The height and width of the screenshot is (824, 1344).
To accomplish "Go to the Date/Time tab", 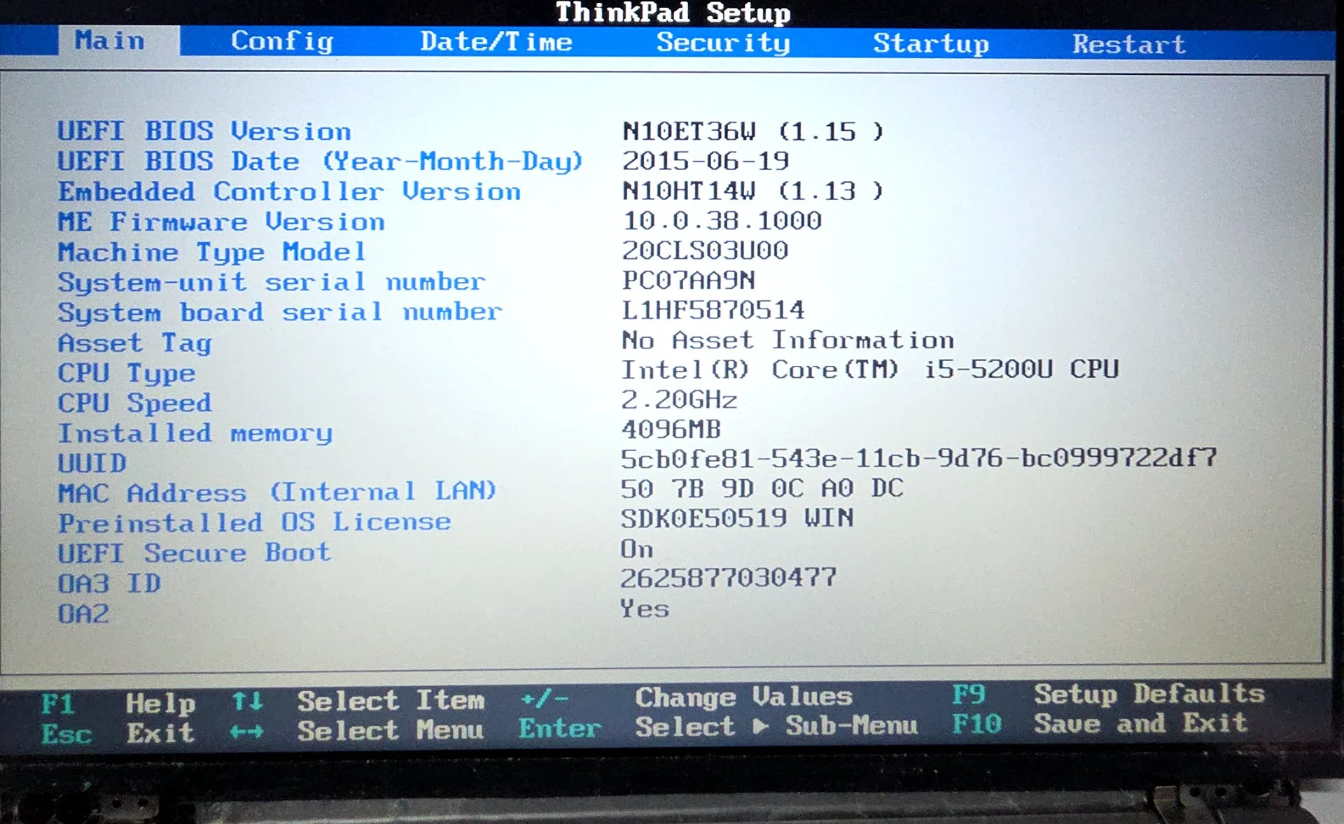I will [496, 42].
